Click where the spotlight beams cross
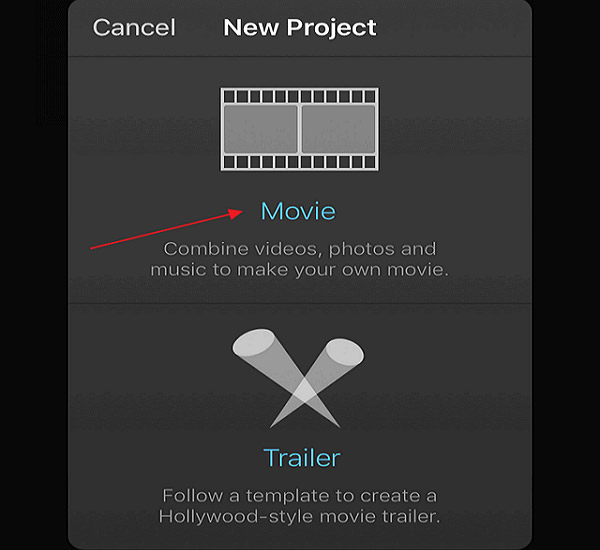The height and width of the screenshot is (550, 600). tap(305, 390)
